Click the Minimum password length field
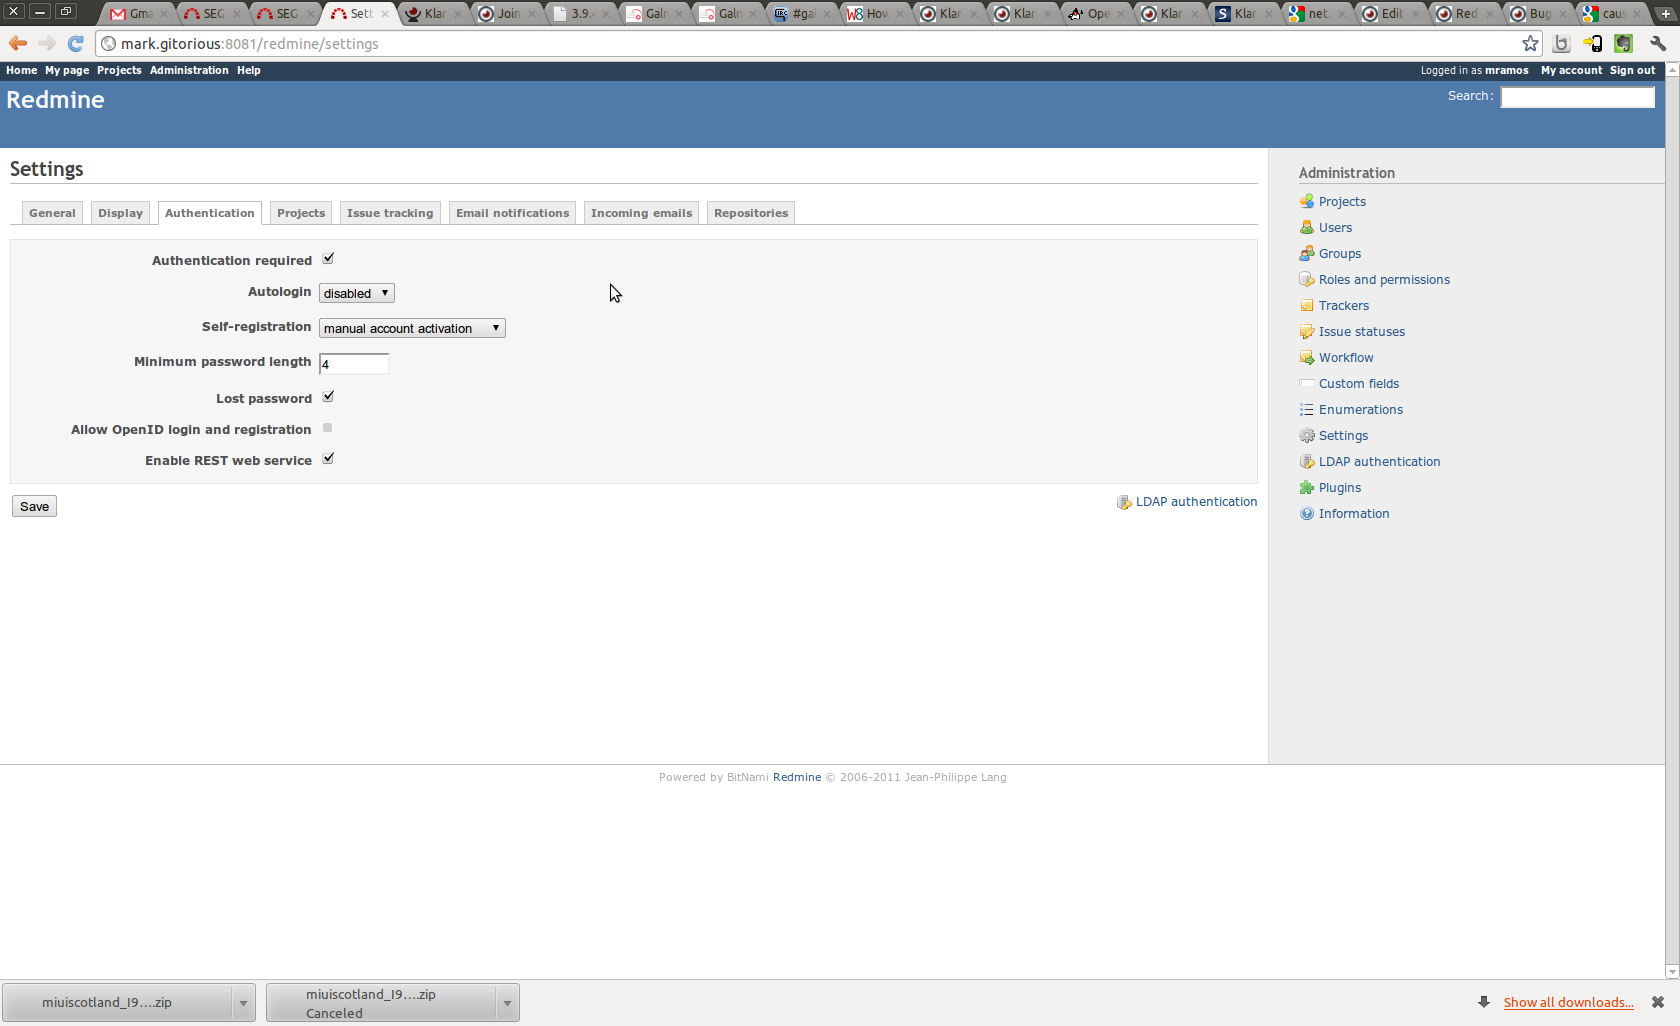The width and height of the screenshot is (1680, 1026). click(354, 364)
